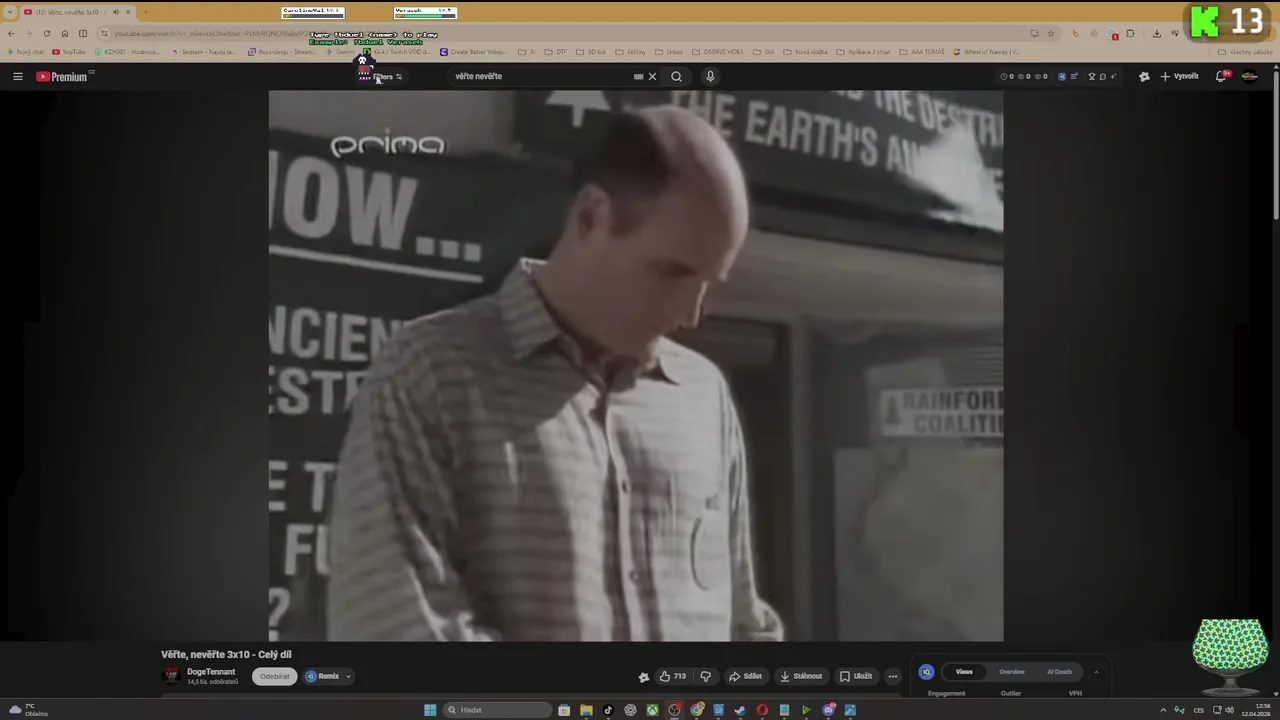Open the 'Wheel of Names' bookmark
This screenshot has width=1280, height=720.
click(x=986, y=52)
